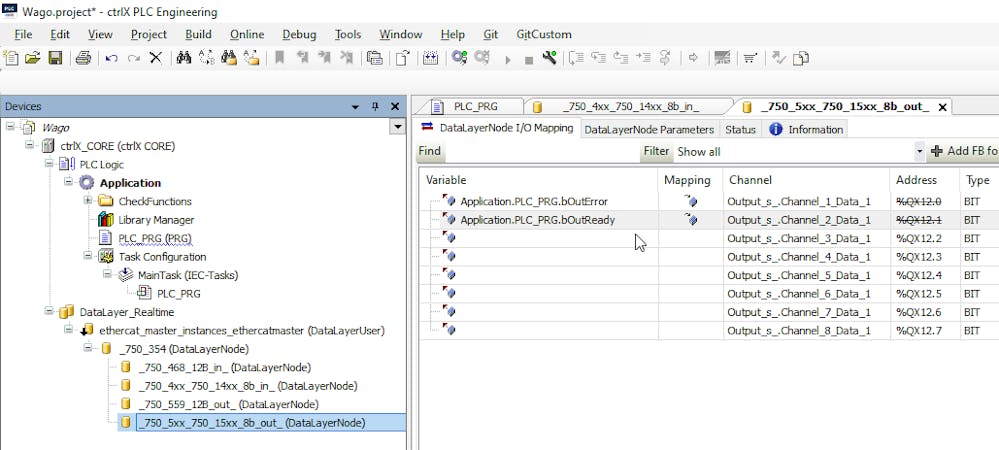Stop the application with square icon

point(528,60)
